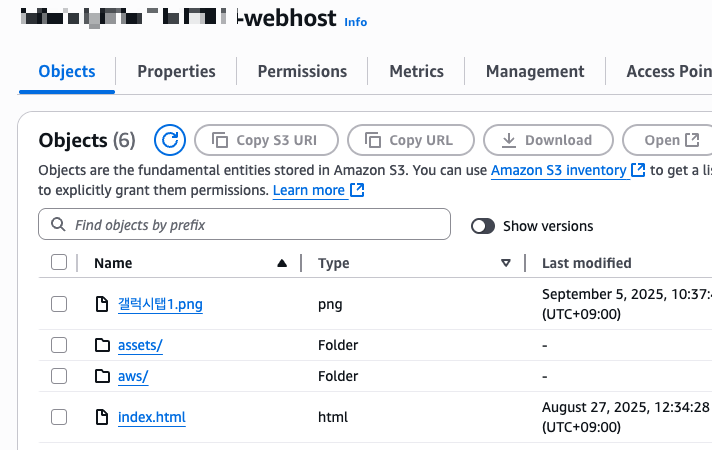Click 'Folder' type in aws/ row
Viewport: 712px width, 450px height.
(338, 376)
